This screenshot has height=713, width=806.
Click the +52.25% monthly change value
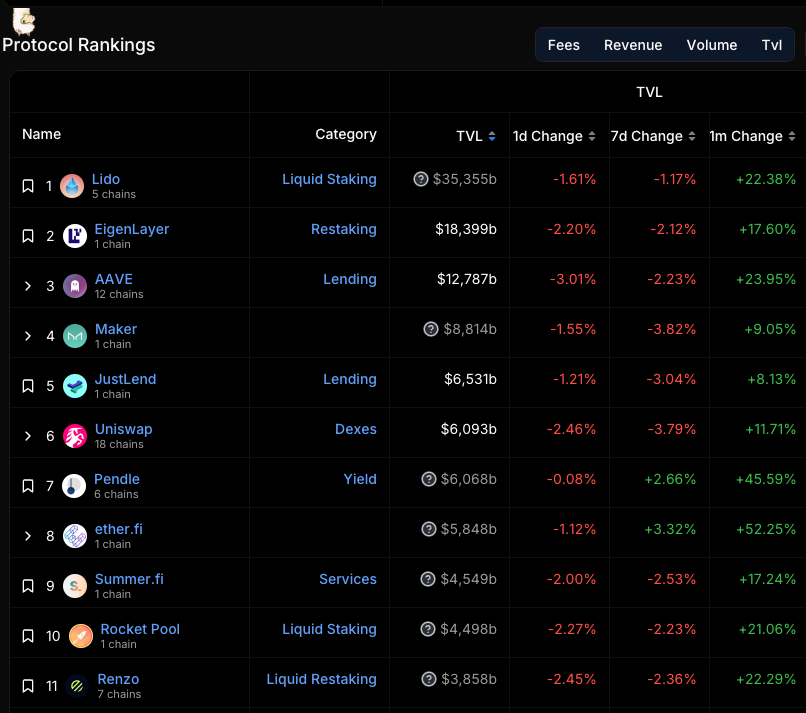(x=766, y=529)
